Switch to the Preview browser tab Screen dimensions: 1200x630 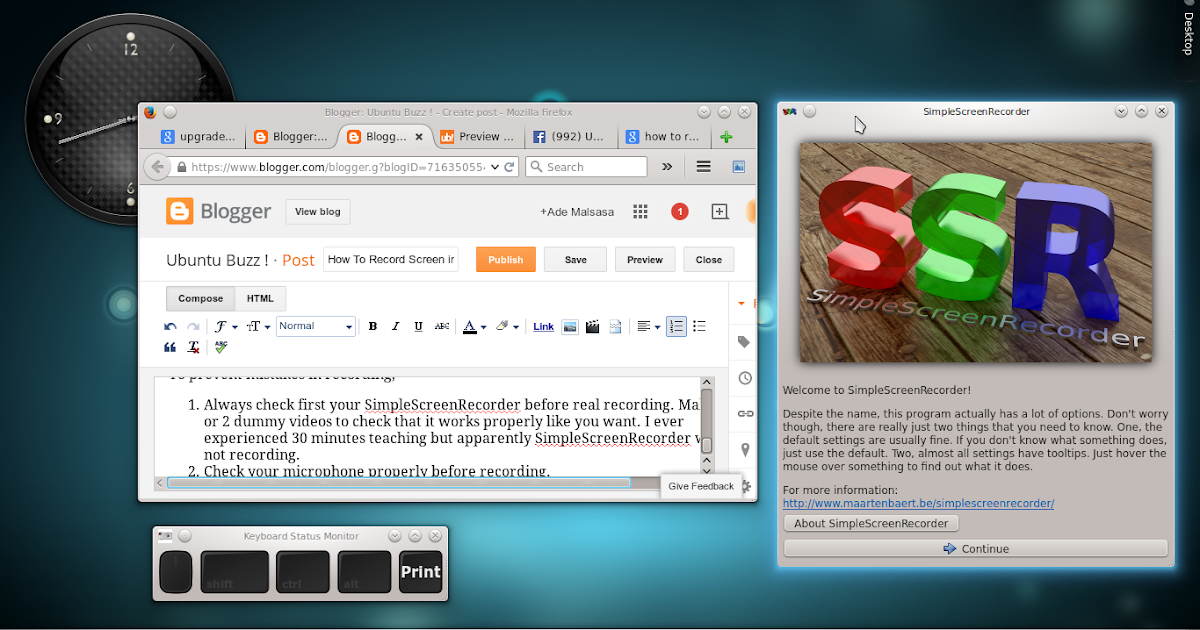(478, 136)
